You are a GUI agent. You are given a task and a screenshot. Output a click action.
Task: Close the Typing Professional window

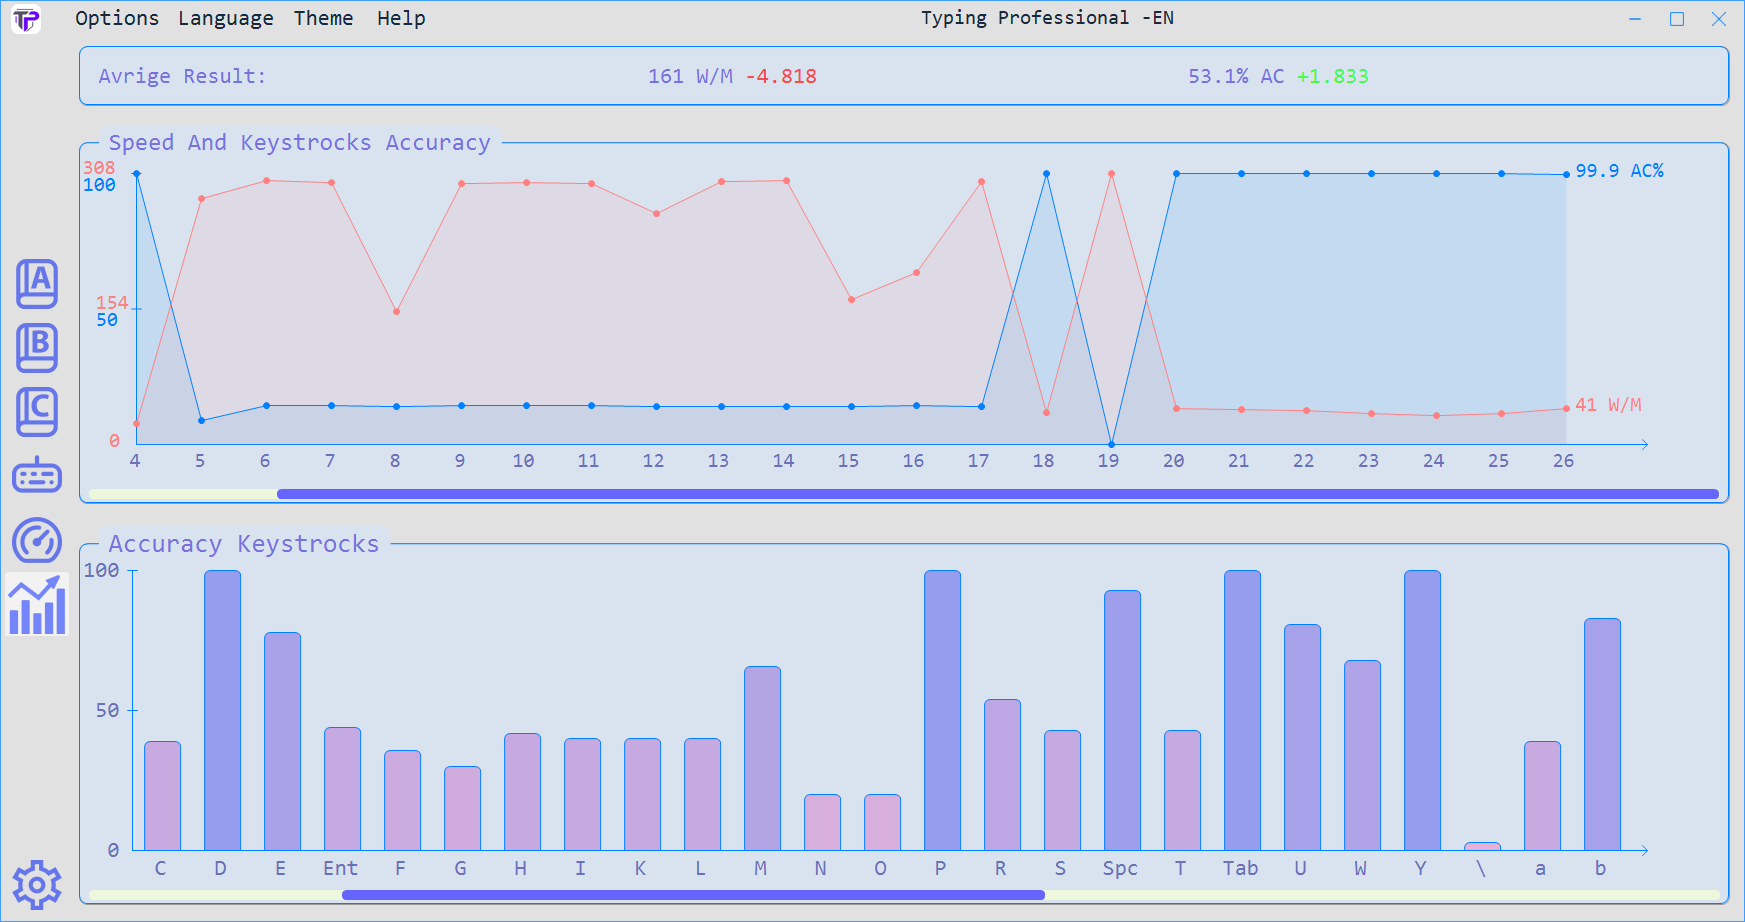[x=1719, y=19]
